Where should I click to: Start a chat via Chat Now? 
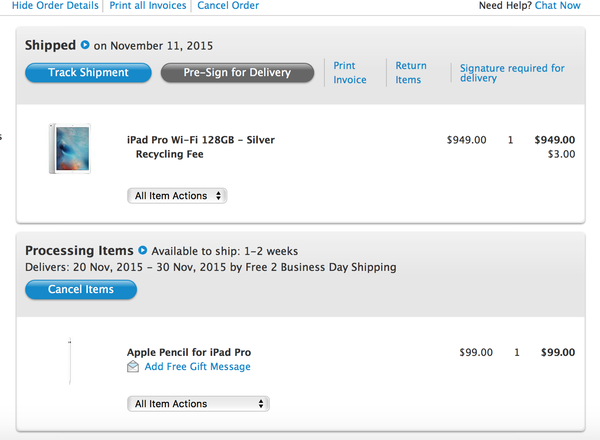click(x=557, y=5)
